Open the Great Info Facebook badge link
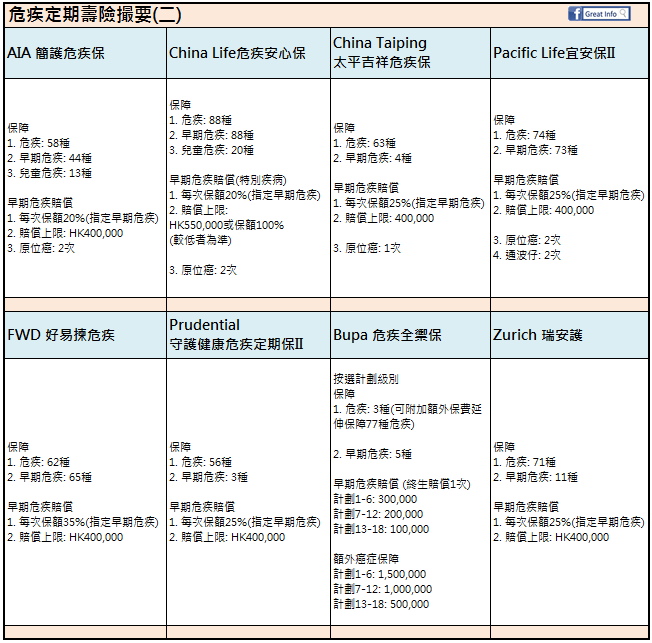 [599, 14]
